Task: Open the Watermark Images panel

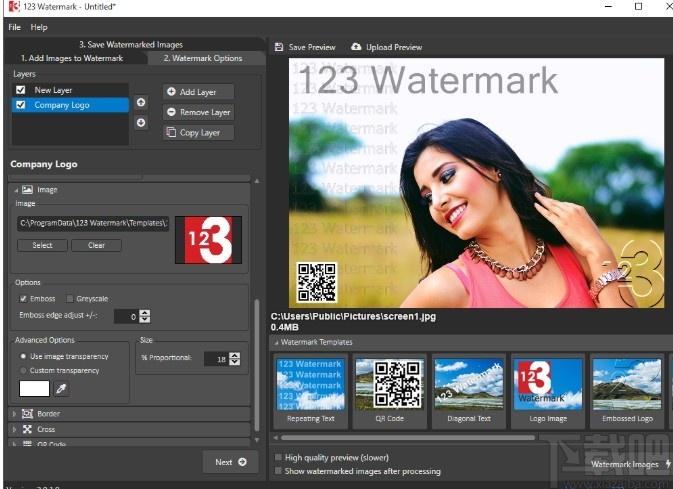Action: (x=624, y=464)
